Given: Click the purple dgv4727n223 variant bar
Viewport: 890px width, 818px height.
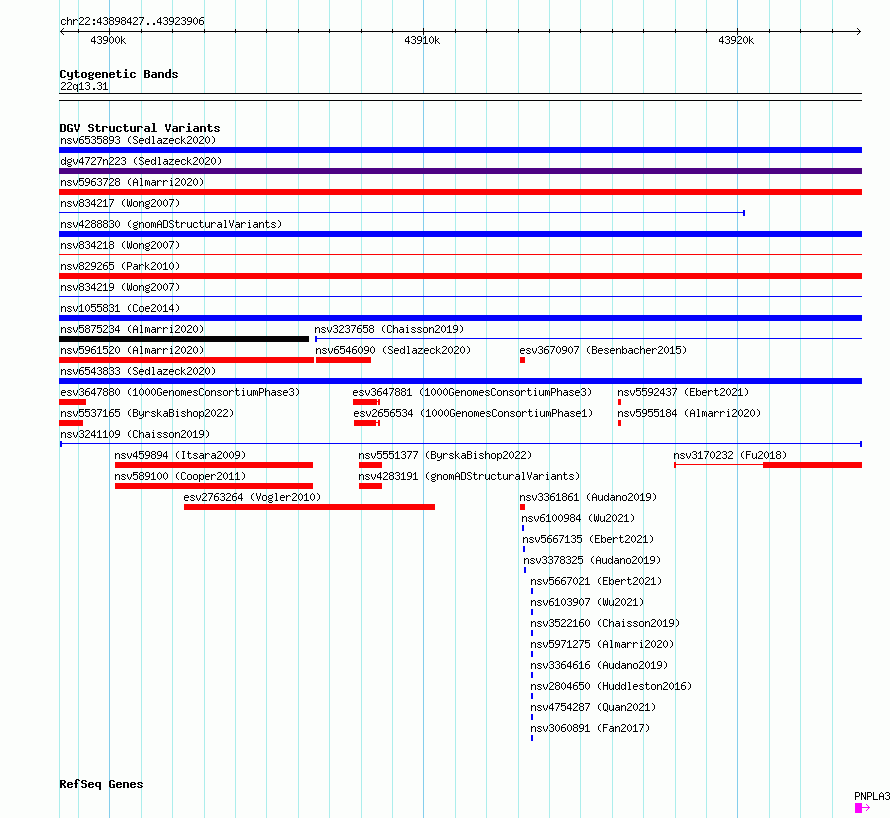Looking at the screenshot, I should (460, 171).
